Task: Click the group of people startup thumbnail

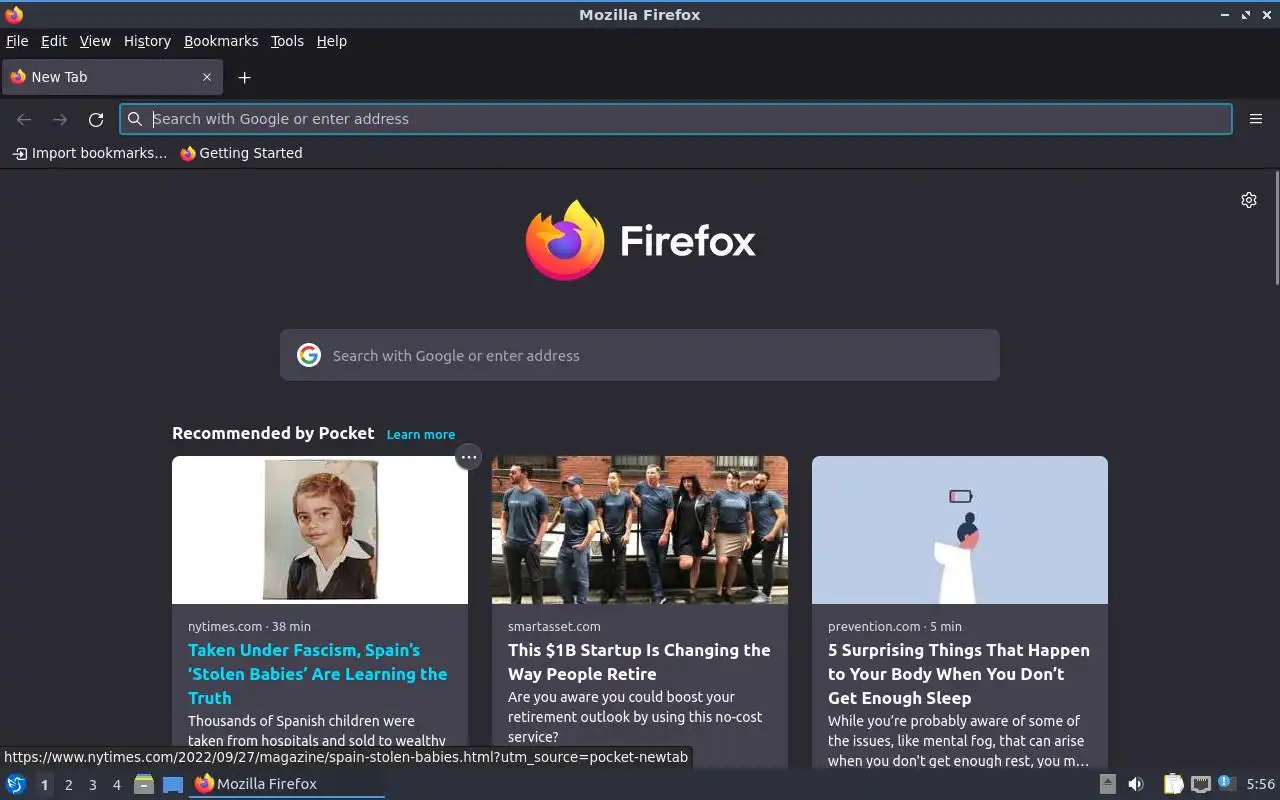Action: point(640,530)
